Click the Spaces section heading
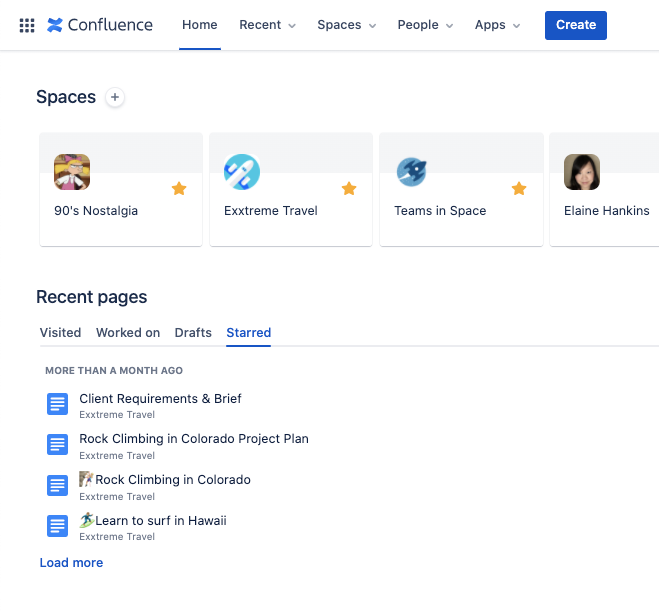Screen dimensions: 659x612 point(66,97)
